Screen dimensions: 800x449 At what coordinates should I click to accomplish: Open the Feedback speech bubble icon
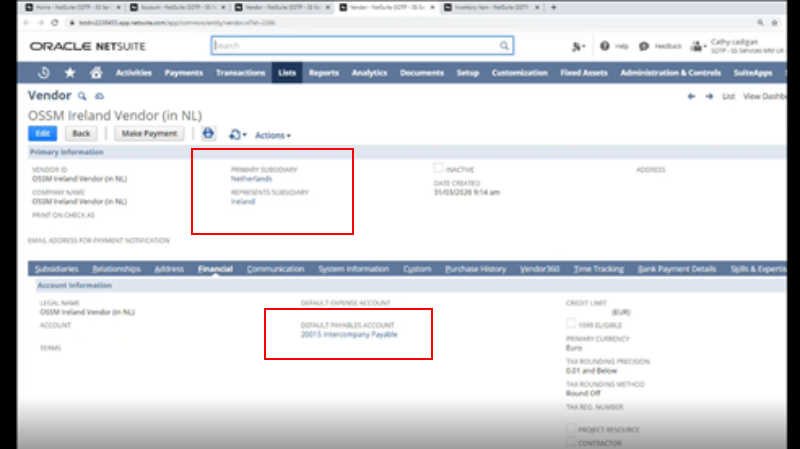[x=644, y=46]
